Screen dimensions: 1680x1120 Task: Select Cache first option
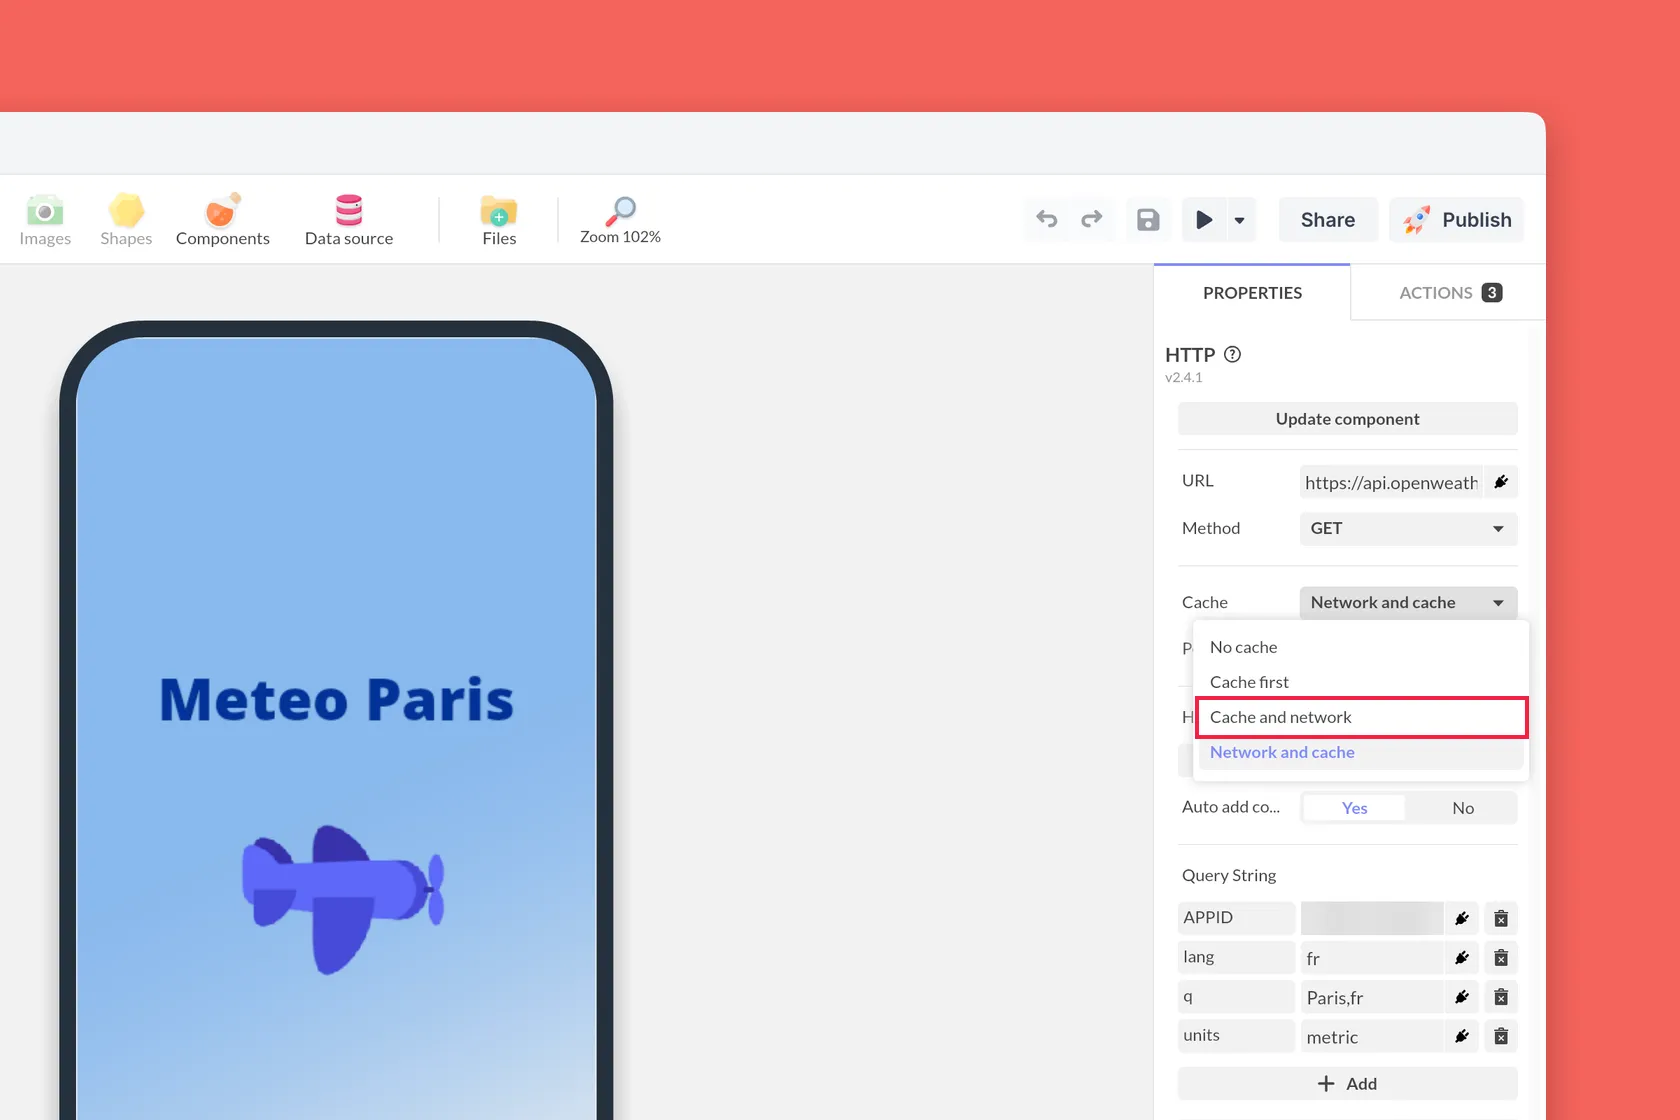1360,682
